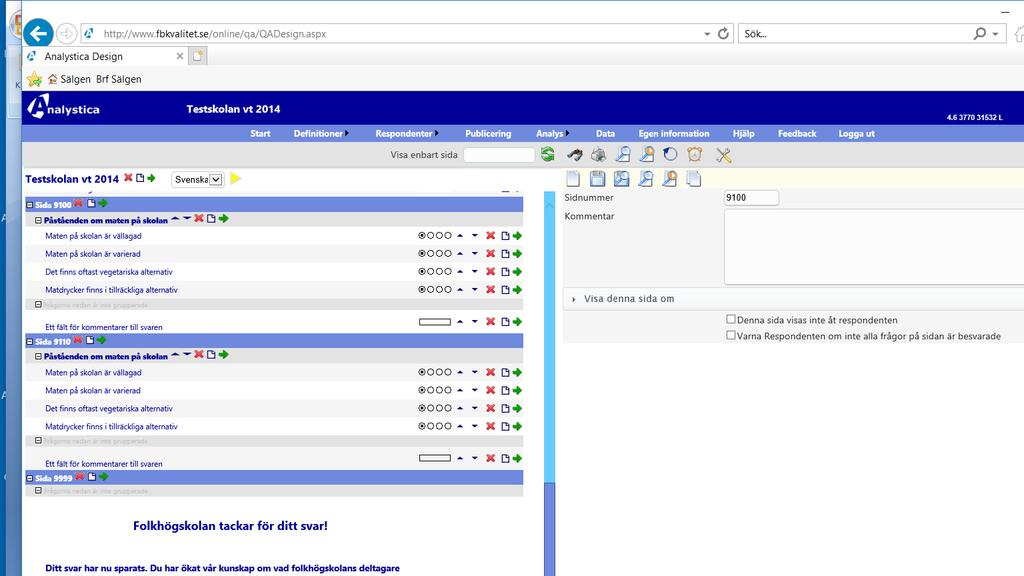1024x576 pixels.
Task: Click into the Sidnummer field showing 9100
Action: coord(751,197)
